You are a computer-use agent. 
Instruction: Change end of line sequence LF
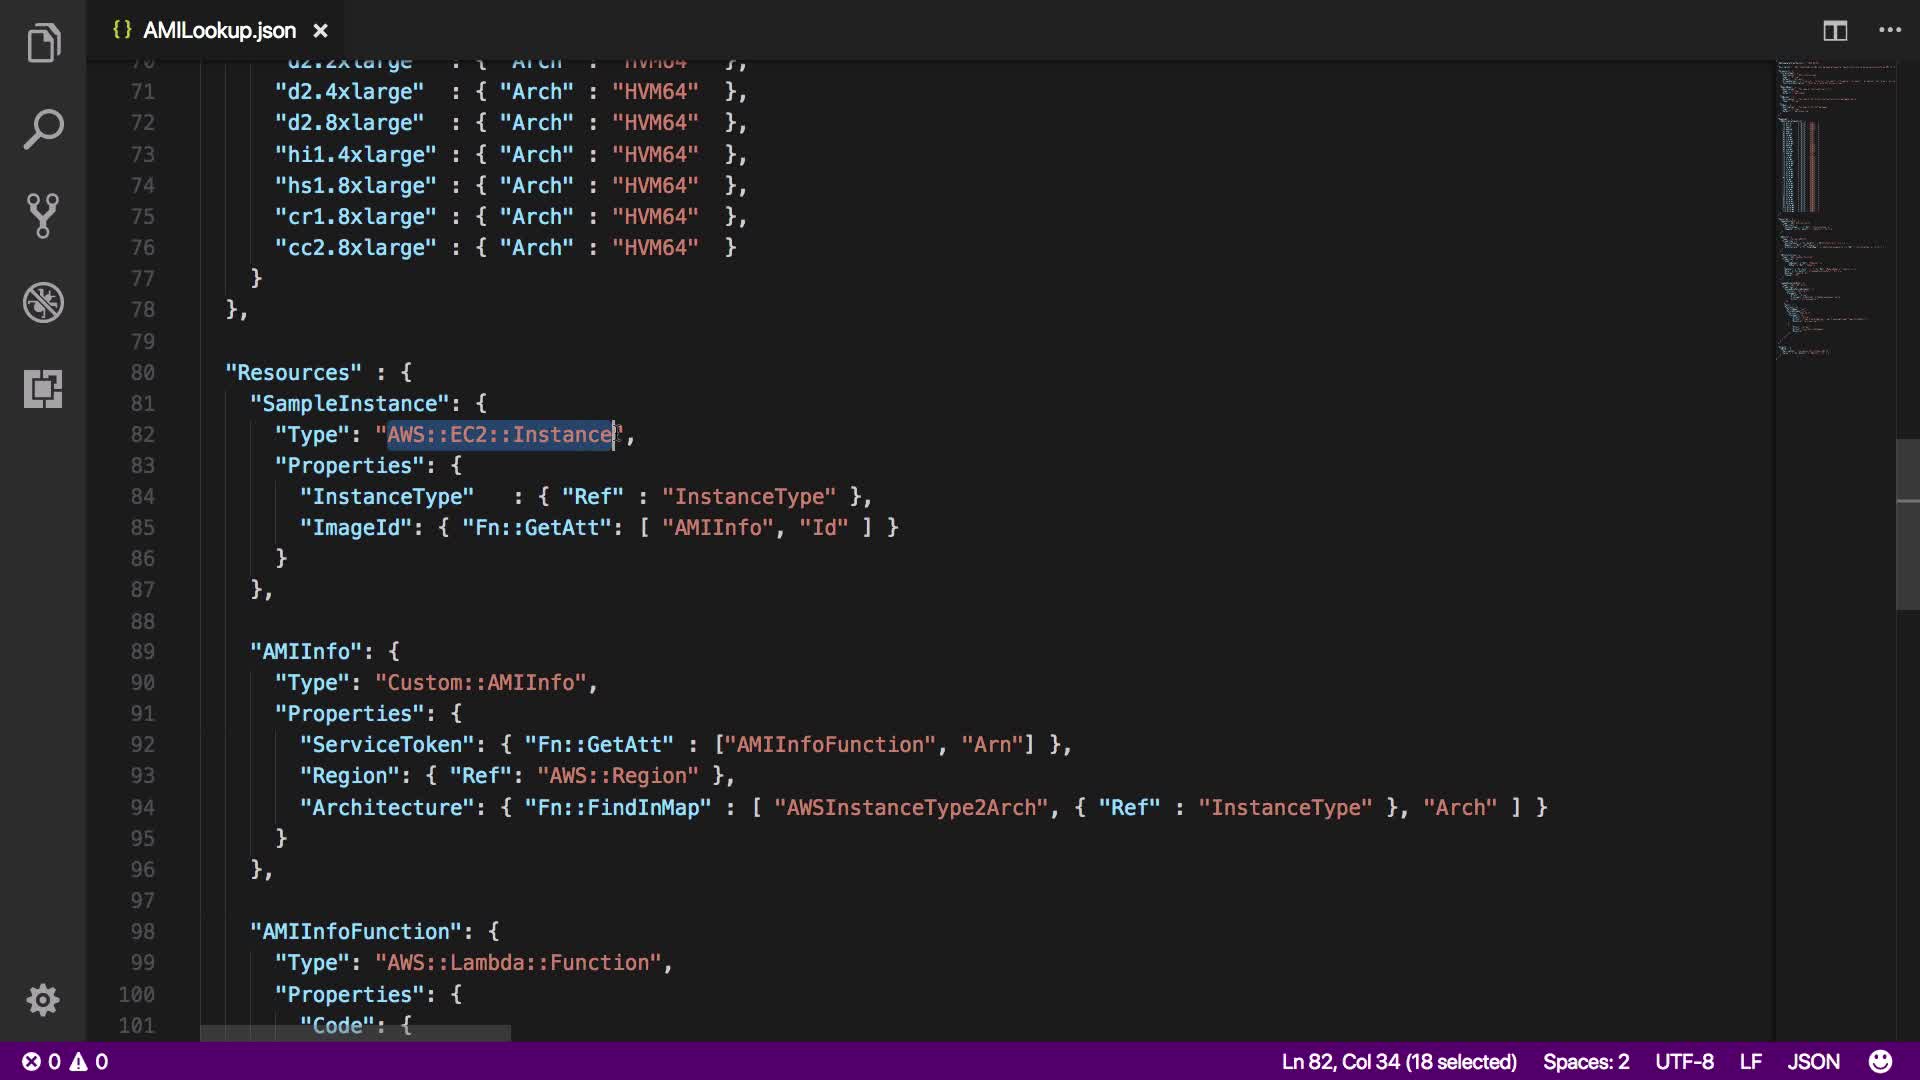(x=1750, y=1061)
